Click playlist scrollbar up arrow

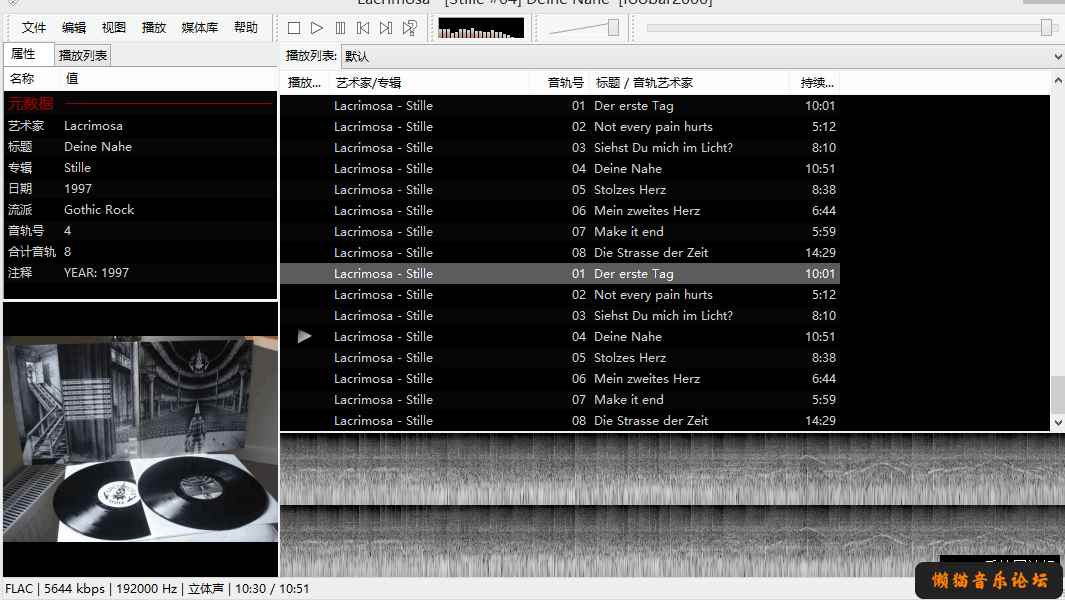(x=1058, y=81)
